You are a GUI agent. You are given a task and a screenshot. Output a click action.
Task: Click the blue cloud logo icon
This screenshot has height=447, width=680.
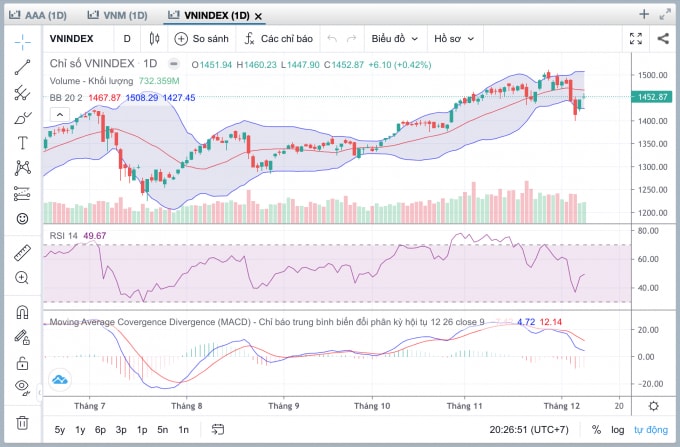tap(60, 380)
